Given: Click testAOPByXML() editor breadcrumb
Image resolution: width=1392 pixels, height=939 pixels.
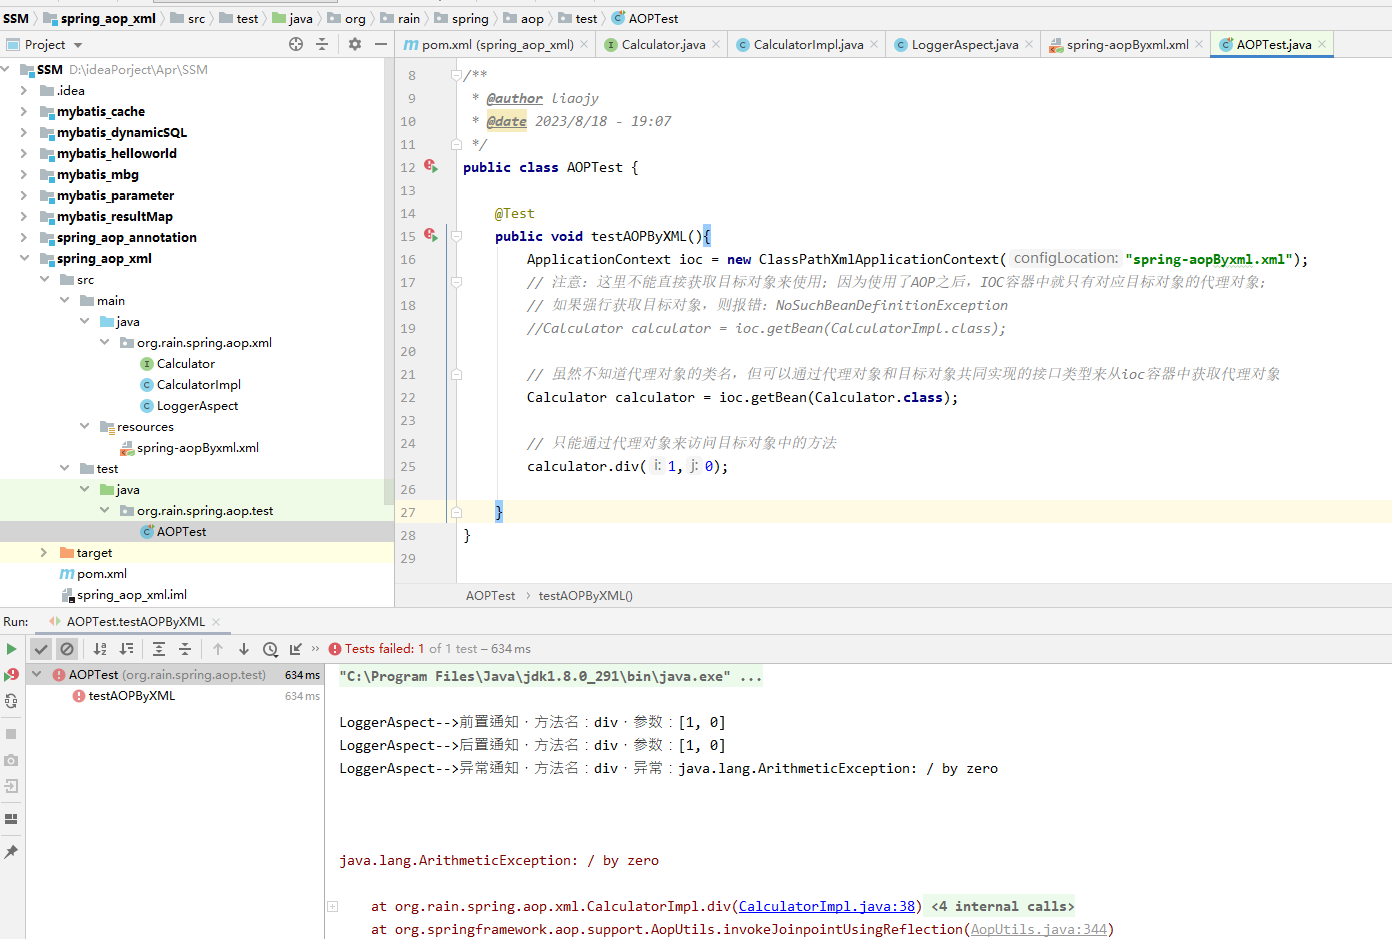Looking at the screenshot, I should point(586,595).
